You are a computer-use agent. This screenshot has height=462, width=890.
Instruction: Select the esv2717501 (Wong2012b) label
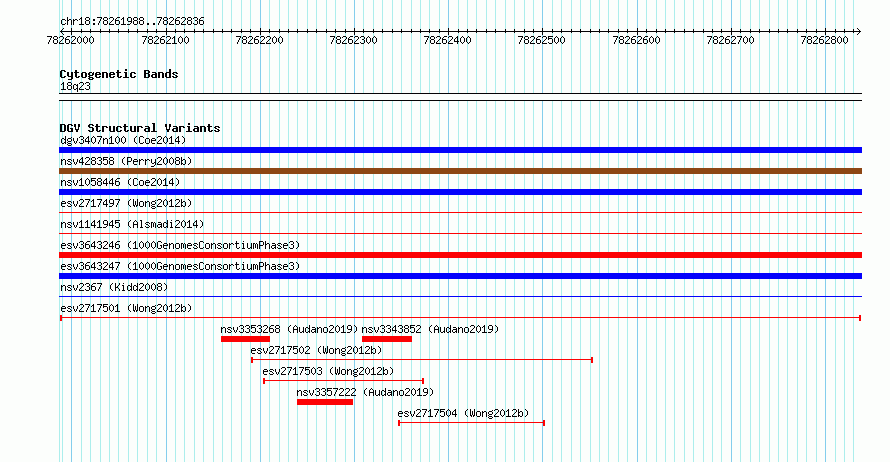tap(126, 308)
